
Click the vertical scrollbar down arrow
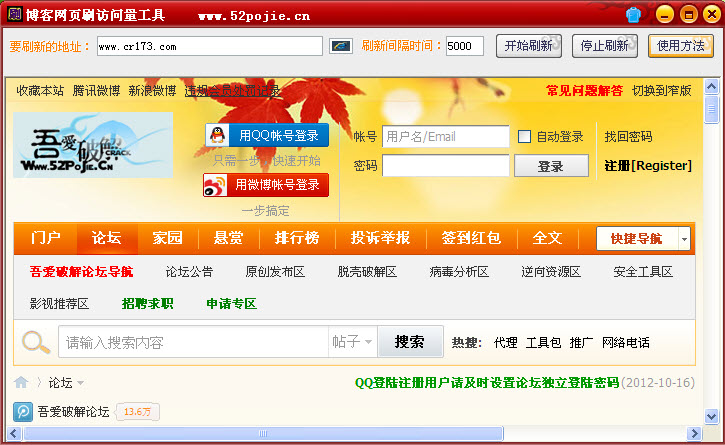(x=712, y=416)
